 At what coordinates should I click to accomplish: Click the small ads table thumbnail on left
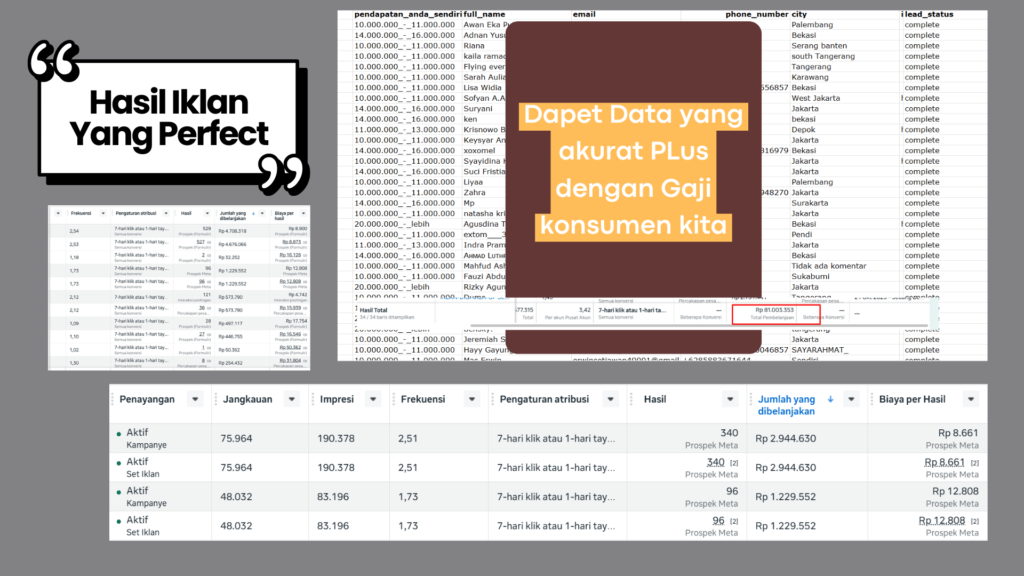pyautogui.click(x=179, y=288)
